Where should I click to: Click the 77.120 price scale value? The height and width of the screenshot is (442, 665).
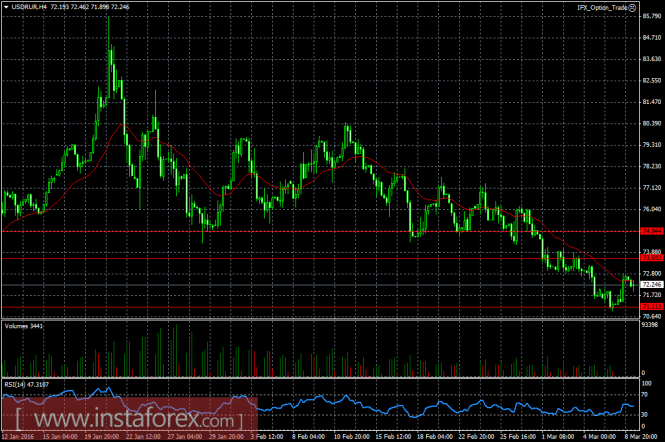coord(652,188)
